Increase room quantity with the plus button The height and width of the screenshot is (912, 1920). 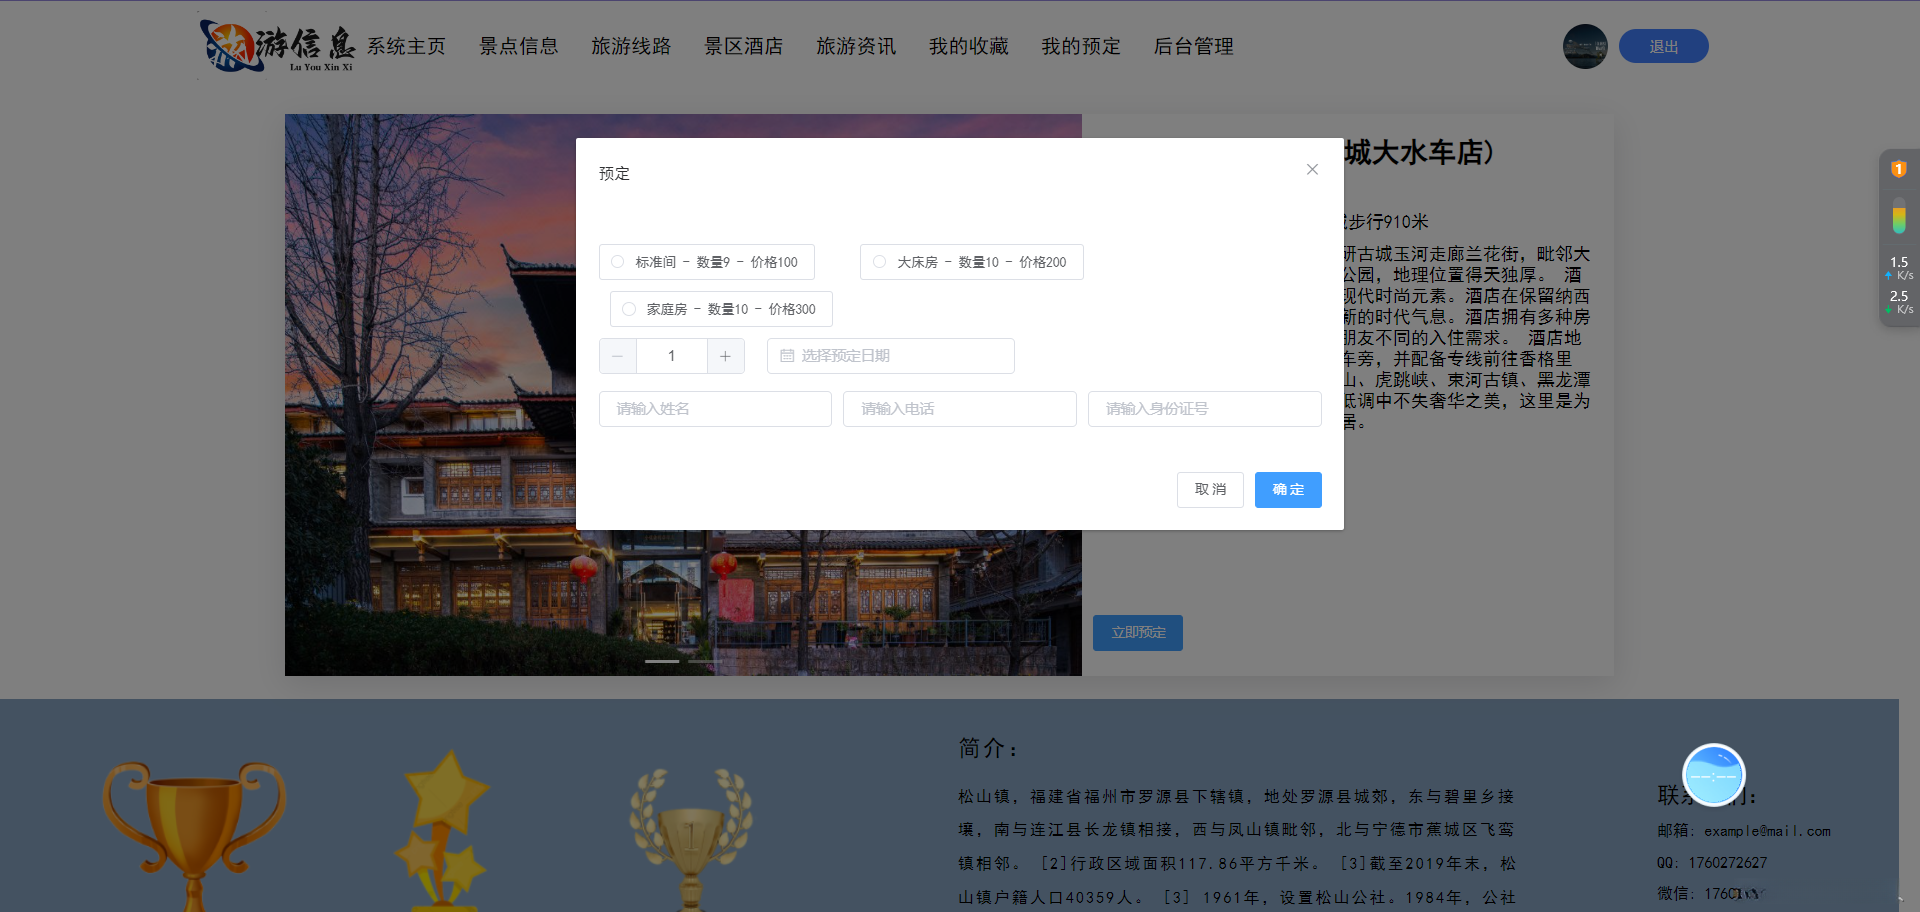tap(726, 356)
